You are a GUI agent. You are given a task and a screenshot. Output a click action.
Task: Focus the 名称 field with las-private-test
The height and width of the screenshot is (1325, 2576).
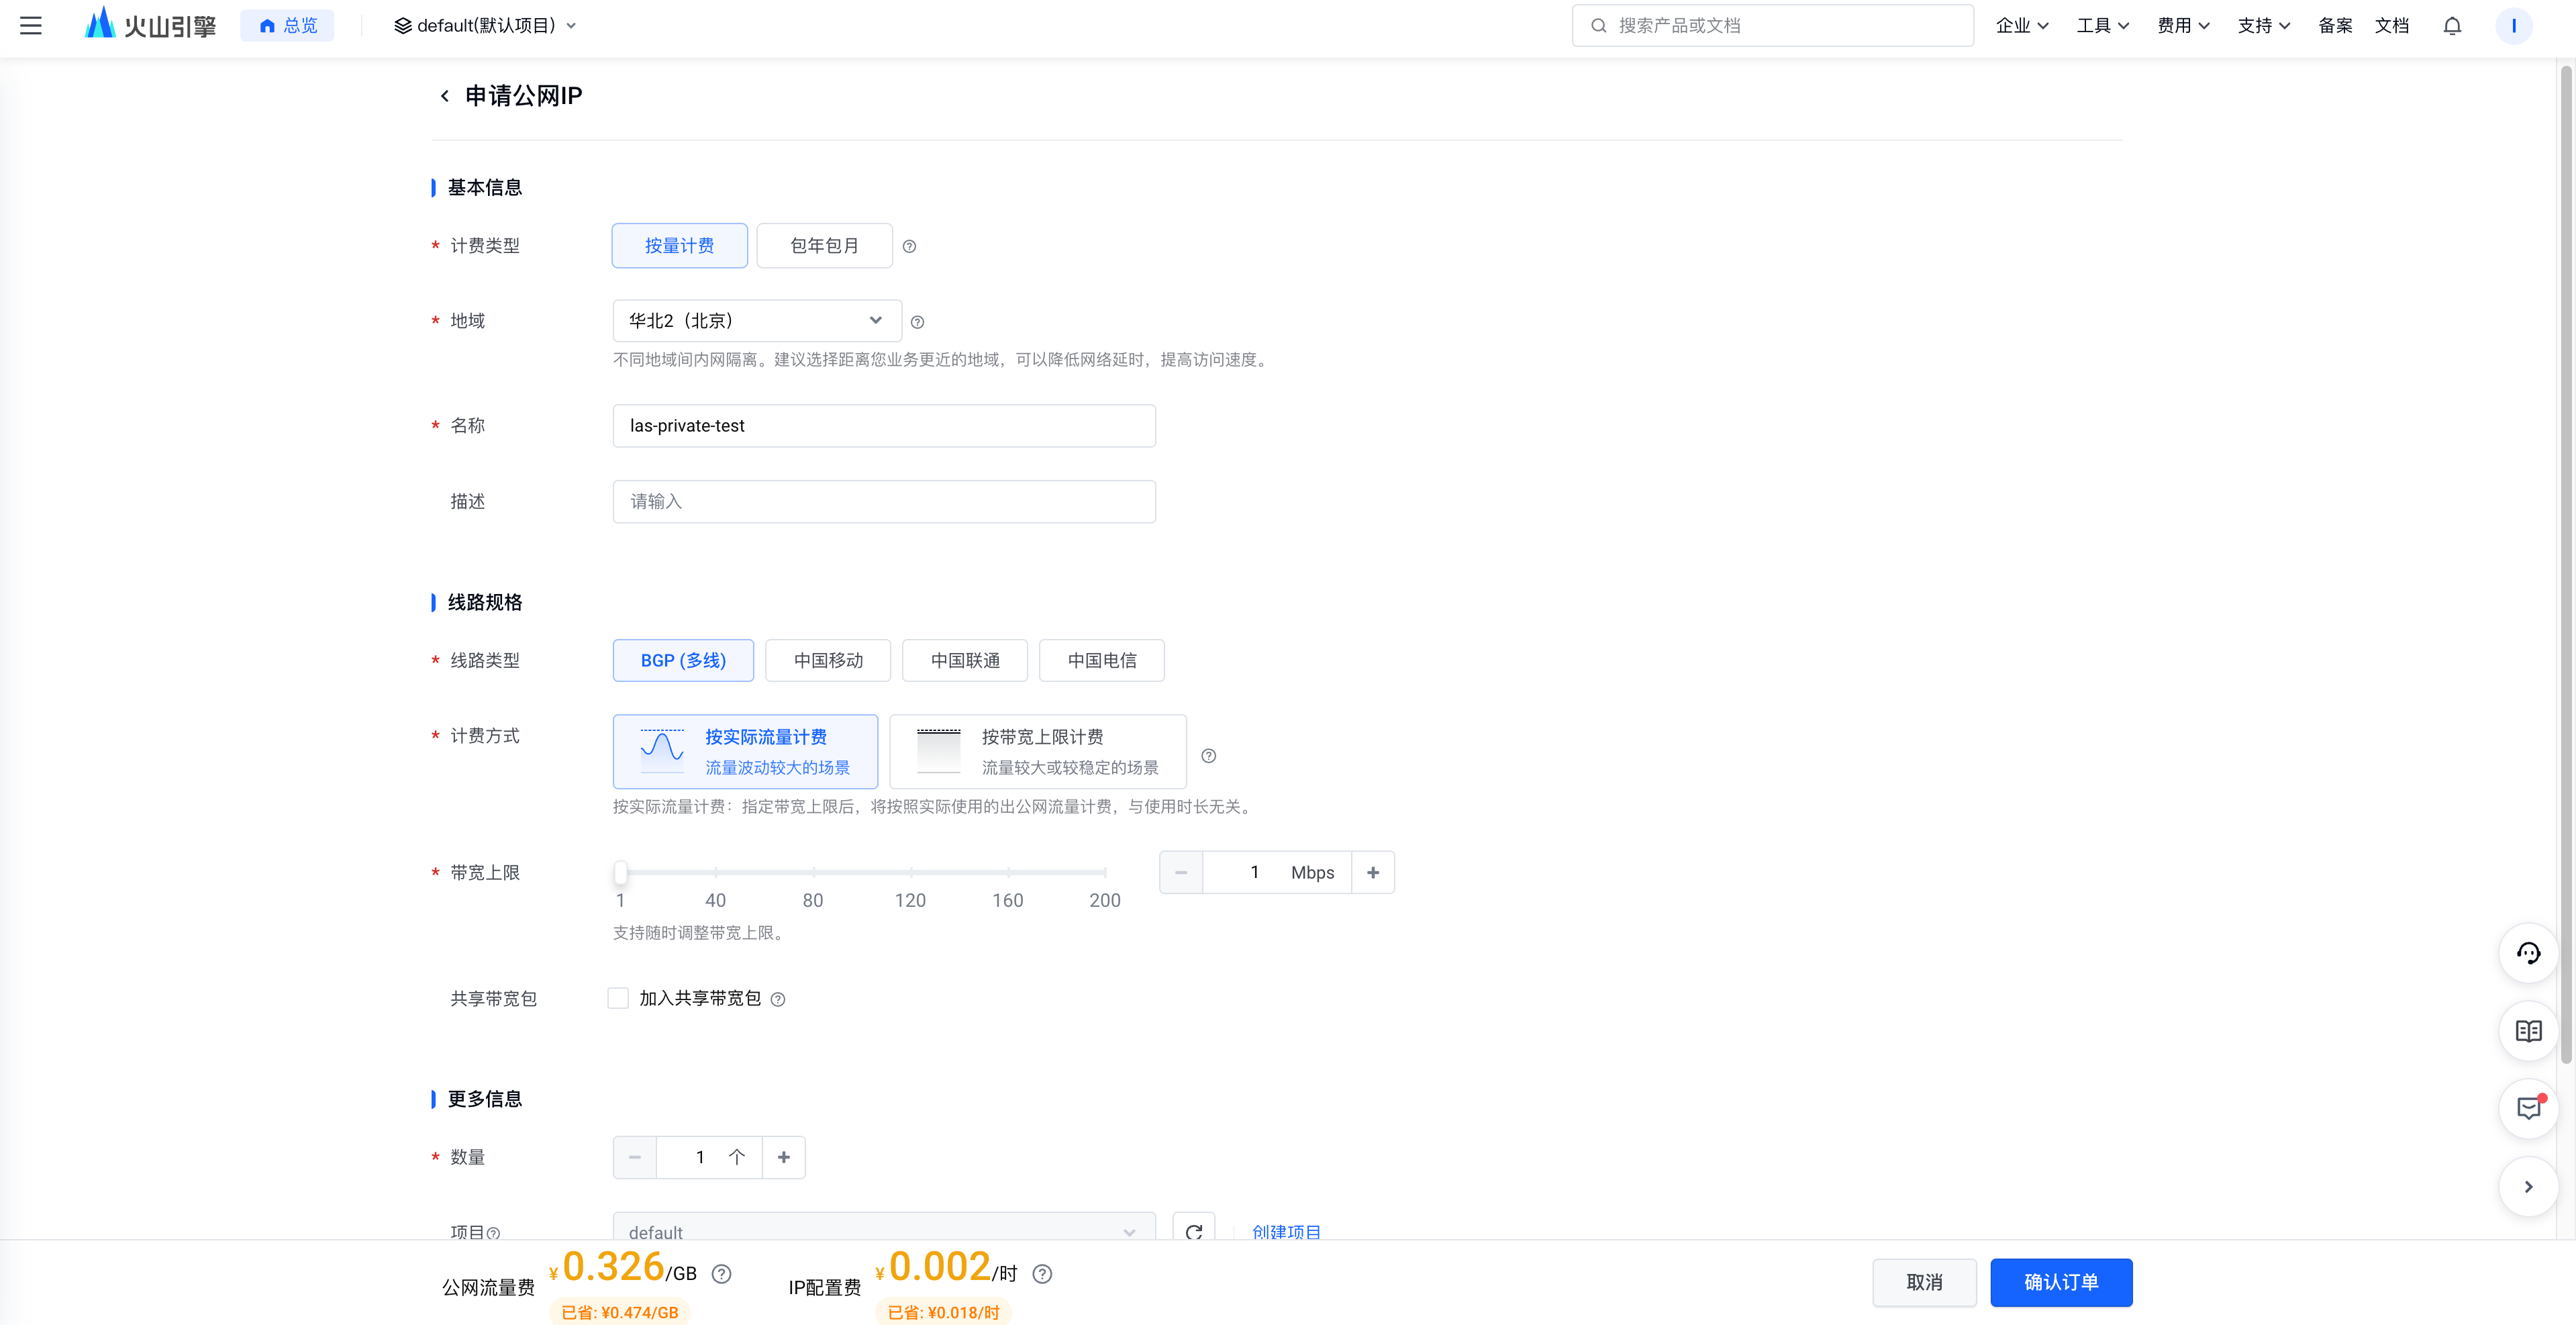pos(884,426)
